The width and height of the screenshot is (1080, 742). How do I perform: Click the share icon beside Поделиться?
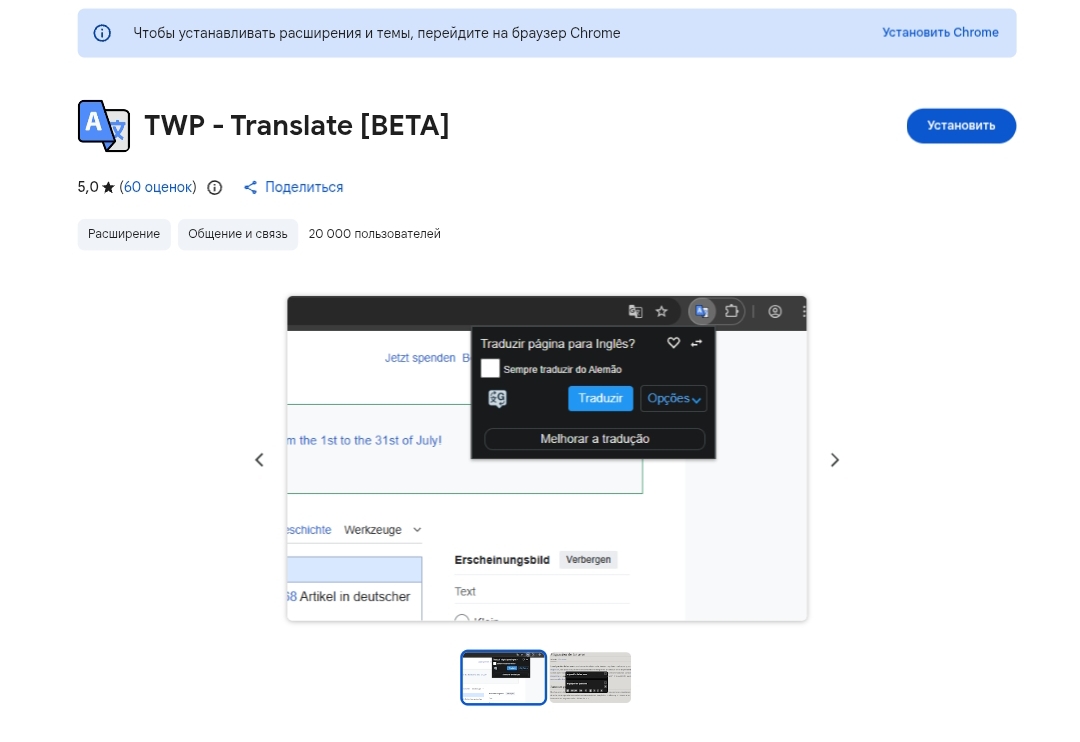[251, 187]
